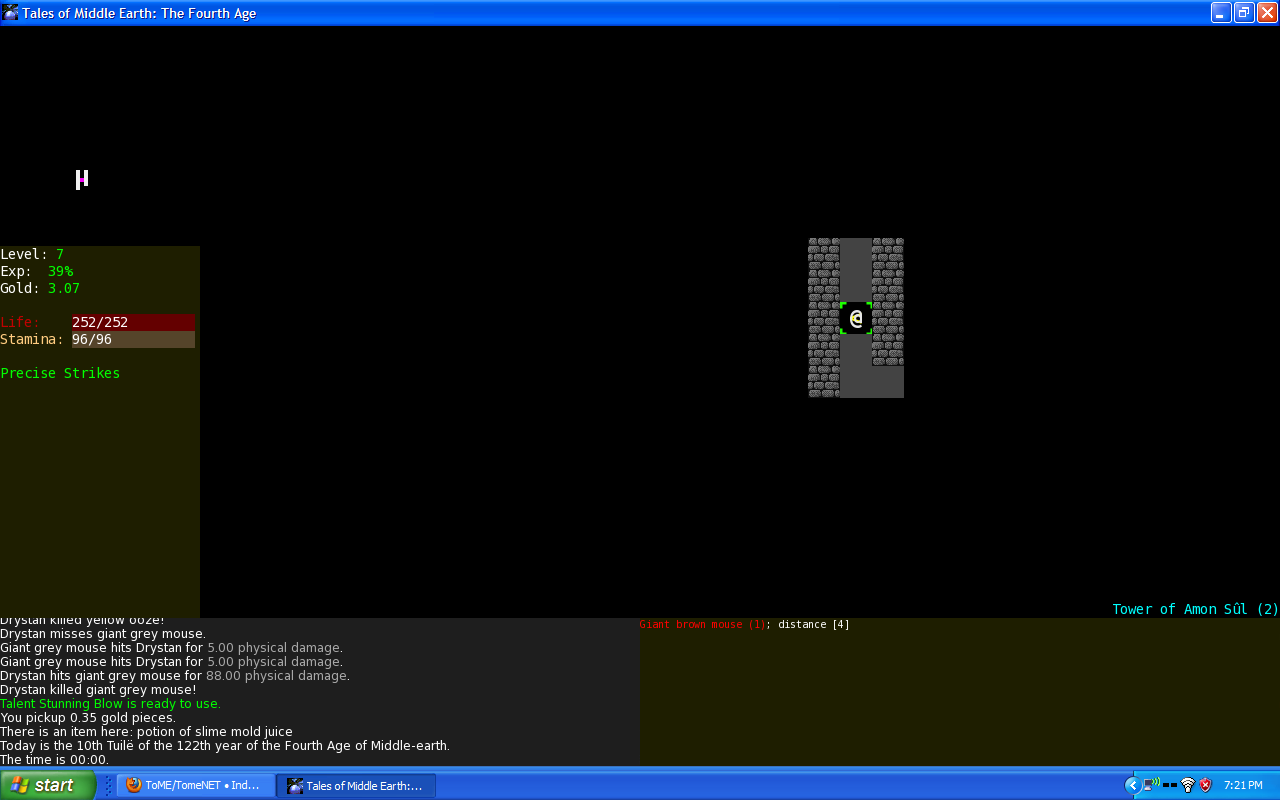Close the Tales of Middle Earth window
This screenshot has height=800, width=1280.
(1267, 13)
